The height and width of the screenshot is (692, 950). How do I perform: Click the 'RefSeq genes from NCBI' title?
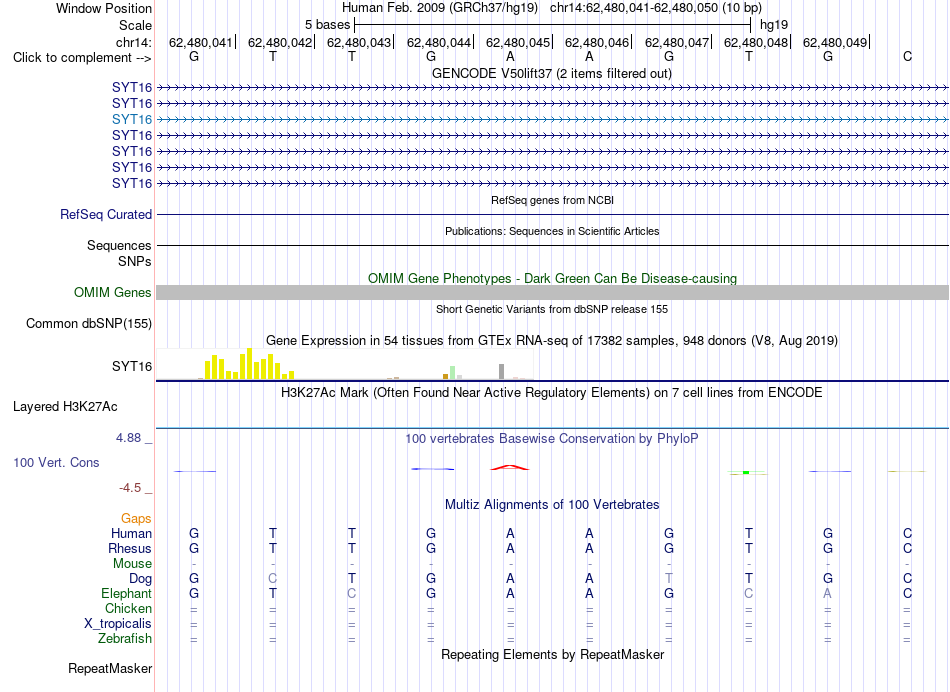point(553,201)
